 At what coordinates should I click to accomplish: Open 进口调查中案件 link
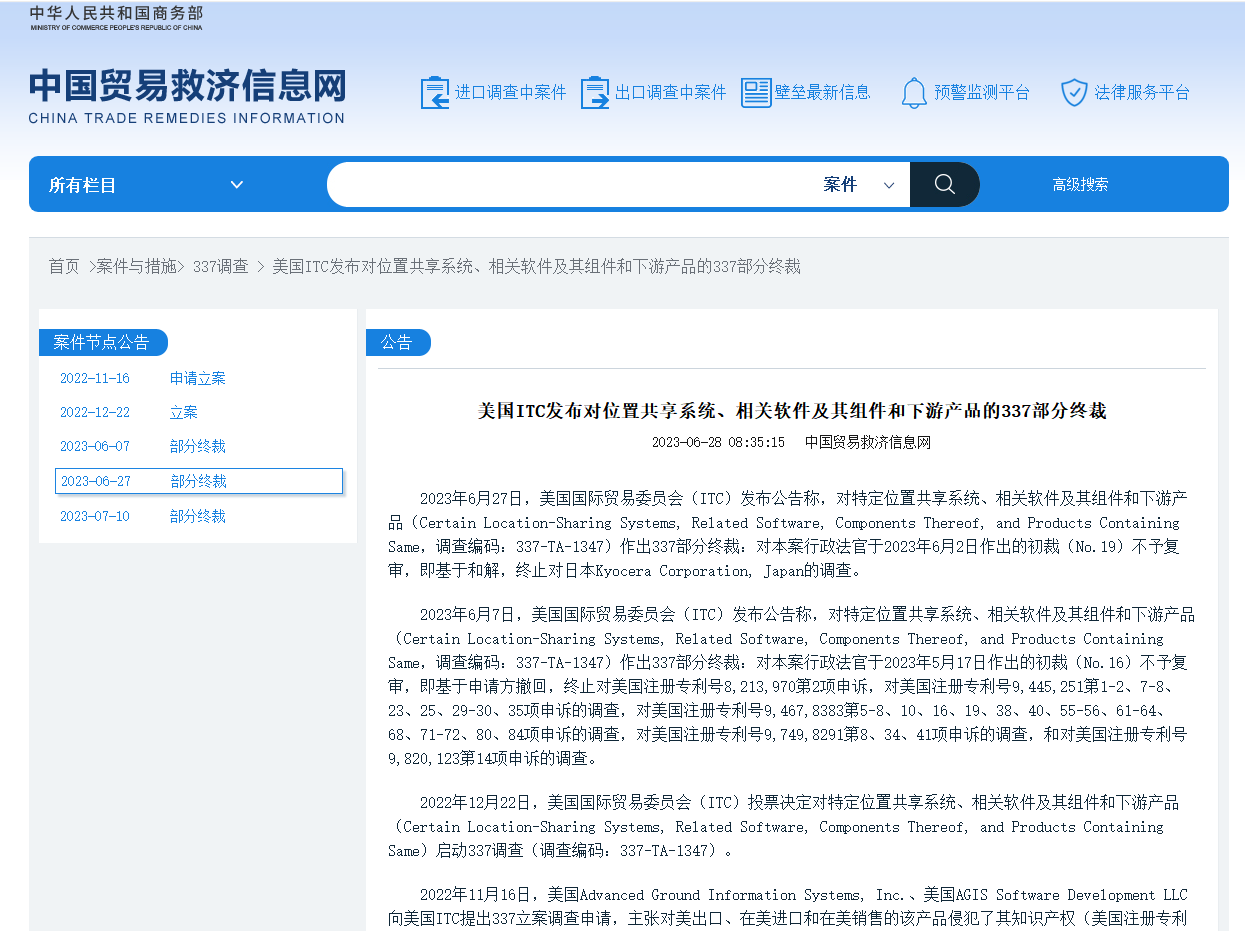coord(511,92)
